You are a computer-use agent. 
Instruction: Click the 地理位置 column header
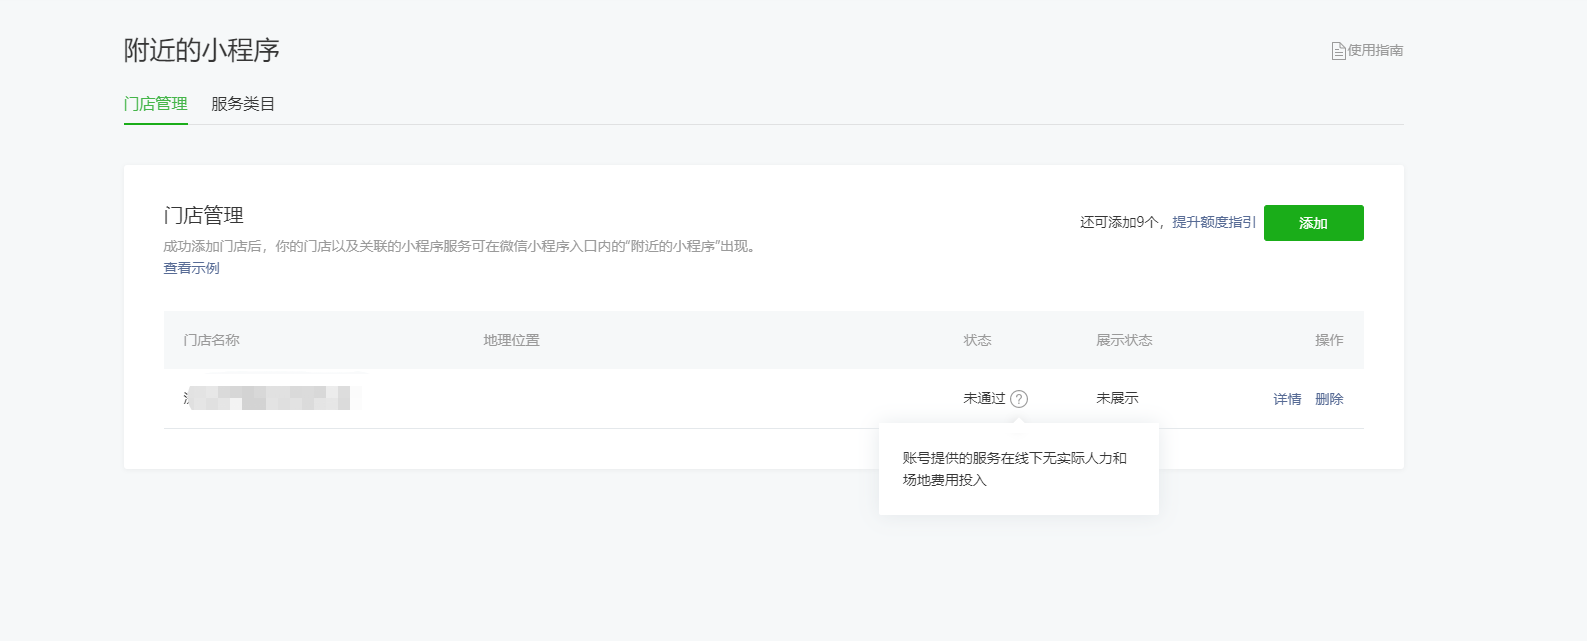[511, 340]
